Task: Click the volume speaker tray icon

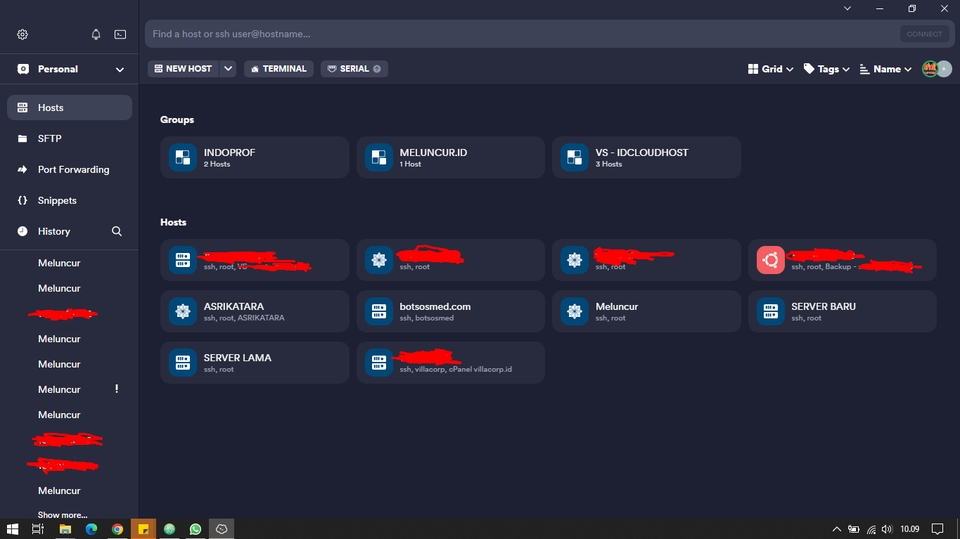Action: pos(887,529)
